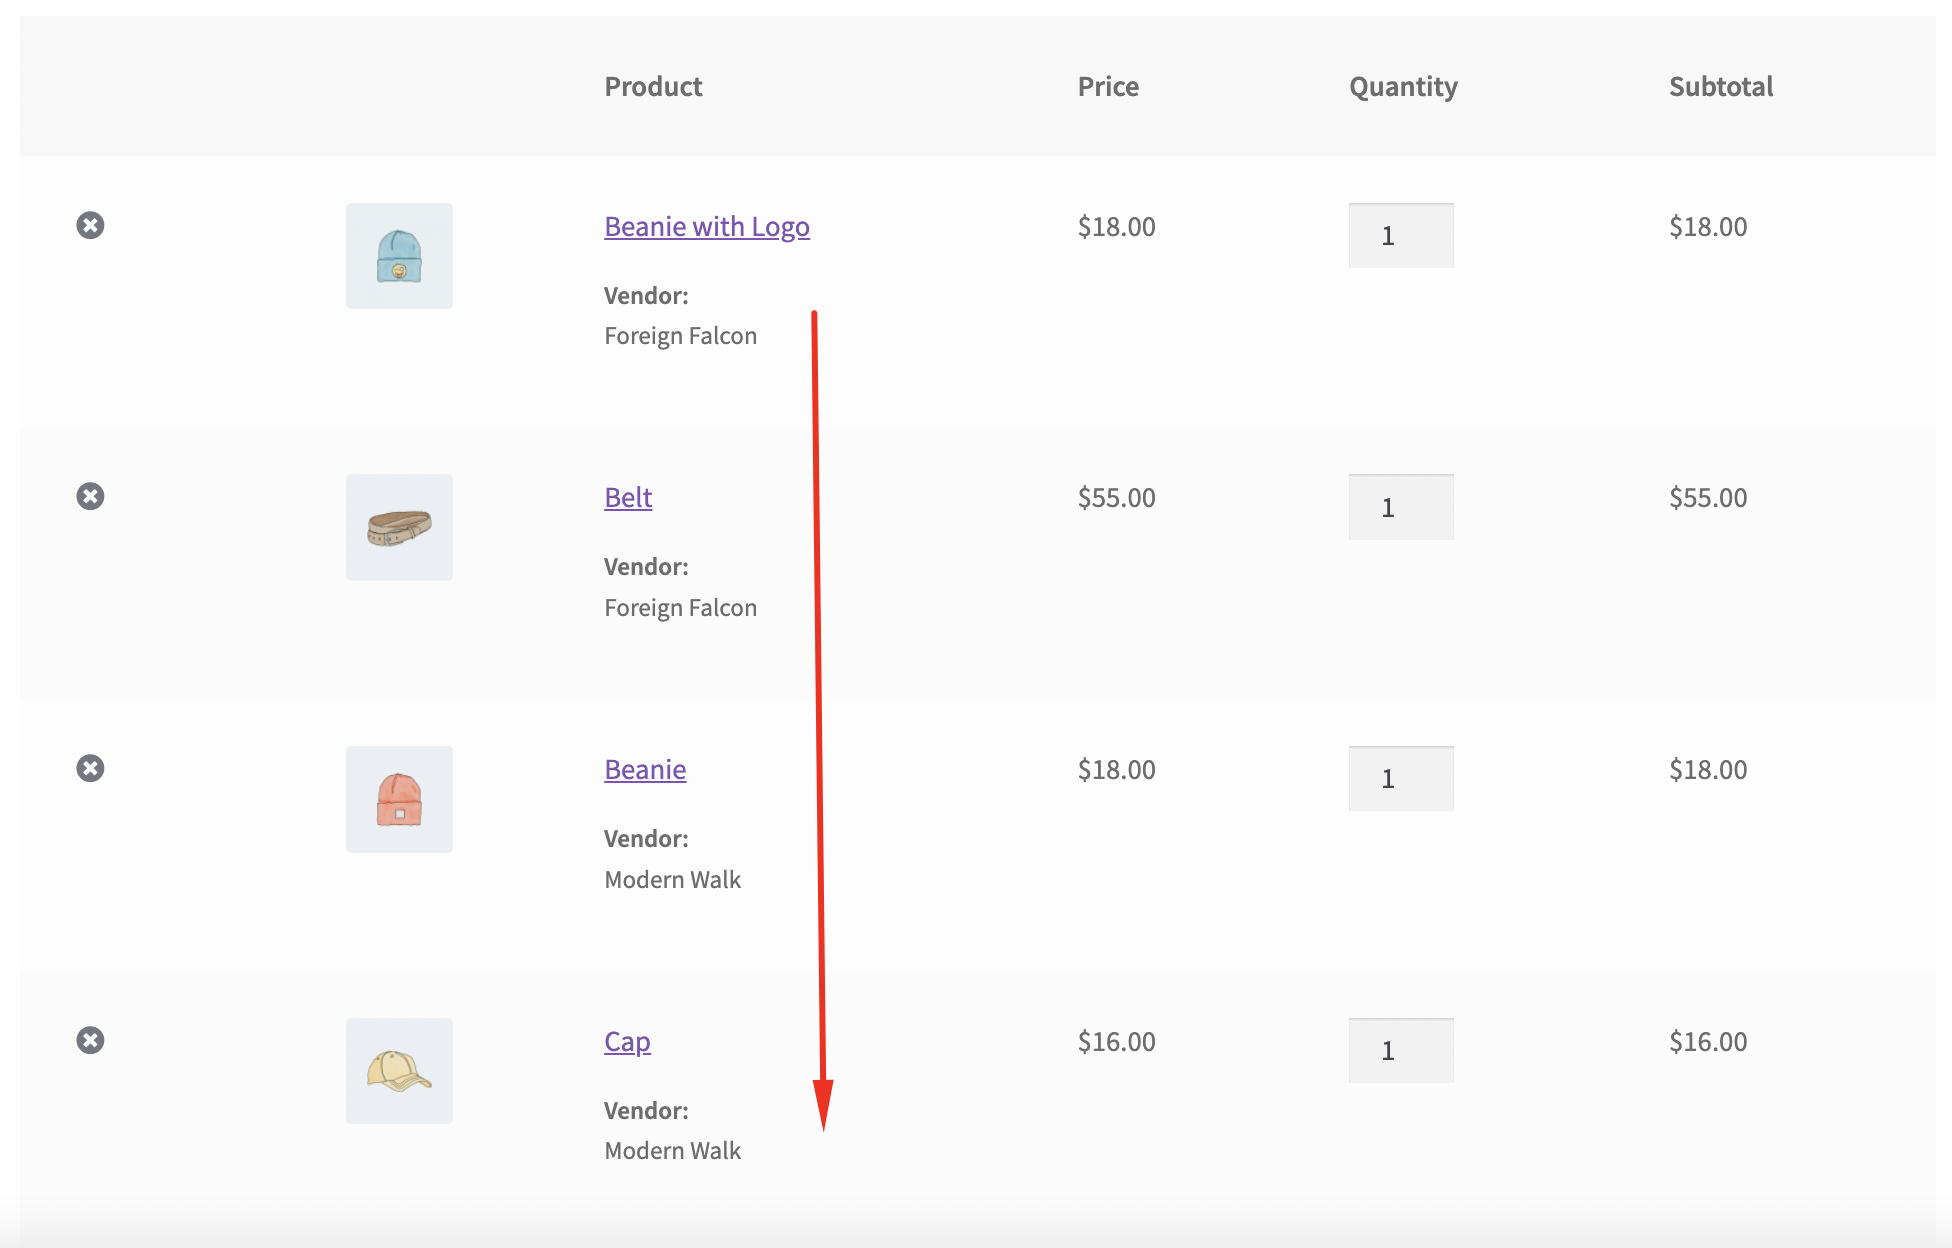Open the yellow Cap product thumbnail
Screen dimensions: 1952x1248
[x=399, y=1071]
